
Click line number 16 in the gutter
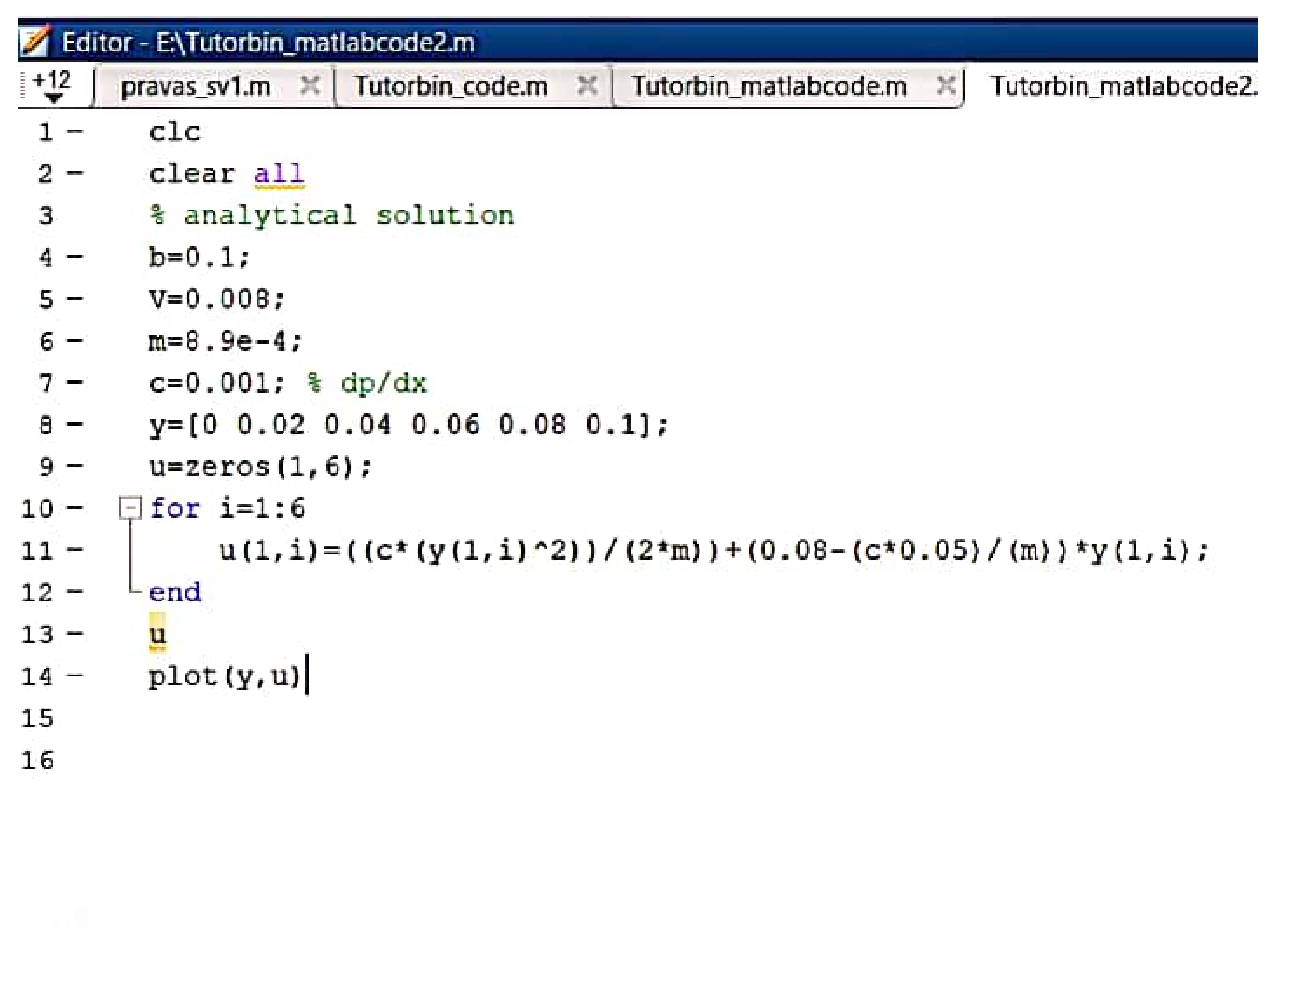(x=38, y=761)
